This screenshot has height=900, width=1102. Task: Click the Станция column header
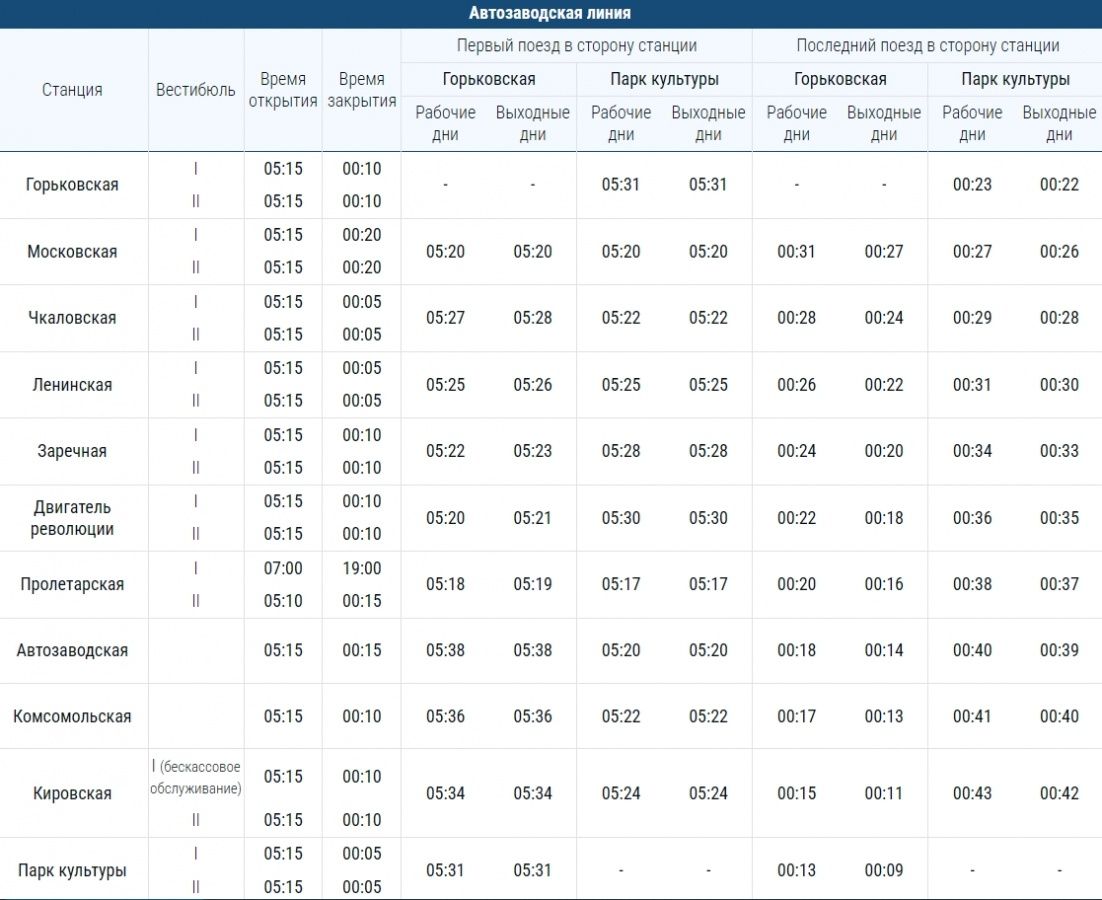72,90
